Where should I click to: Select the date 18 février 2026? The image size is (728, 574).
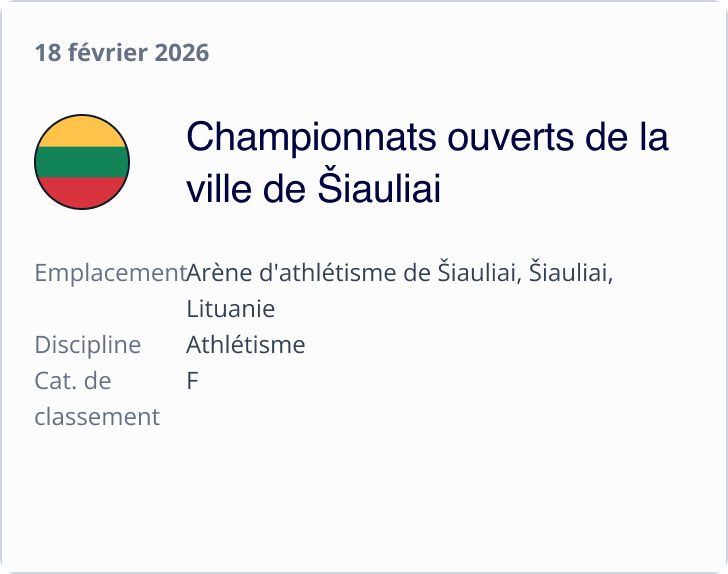(122, 52)
